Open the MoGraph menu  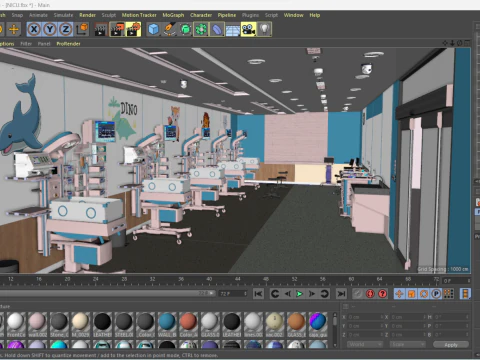(x=173, y=15)
